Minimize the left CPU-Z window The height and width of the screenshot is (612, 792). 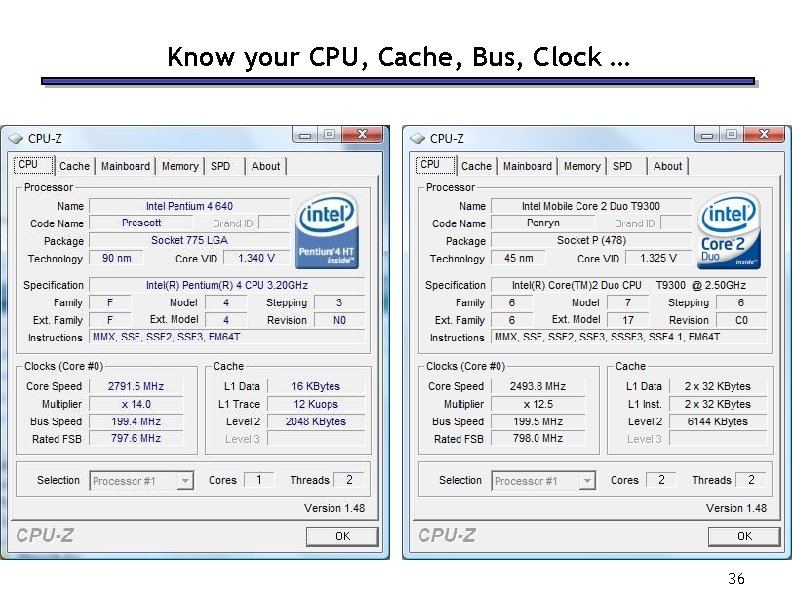click(x=305, y=135)
